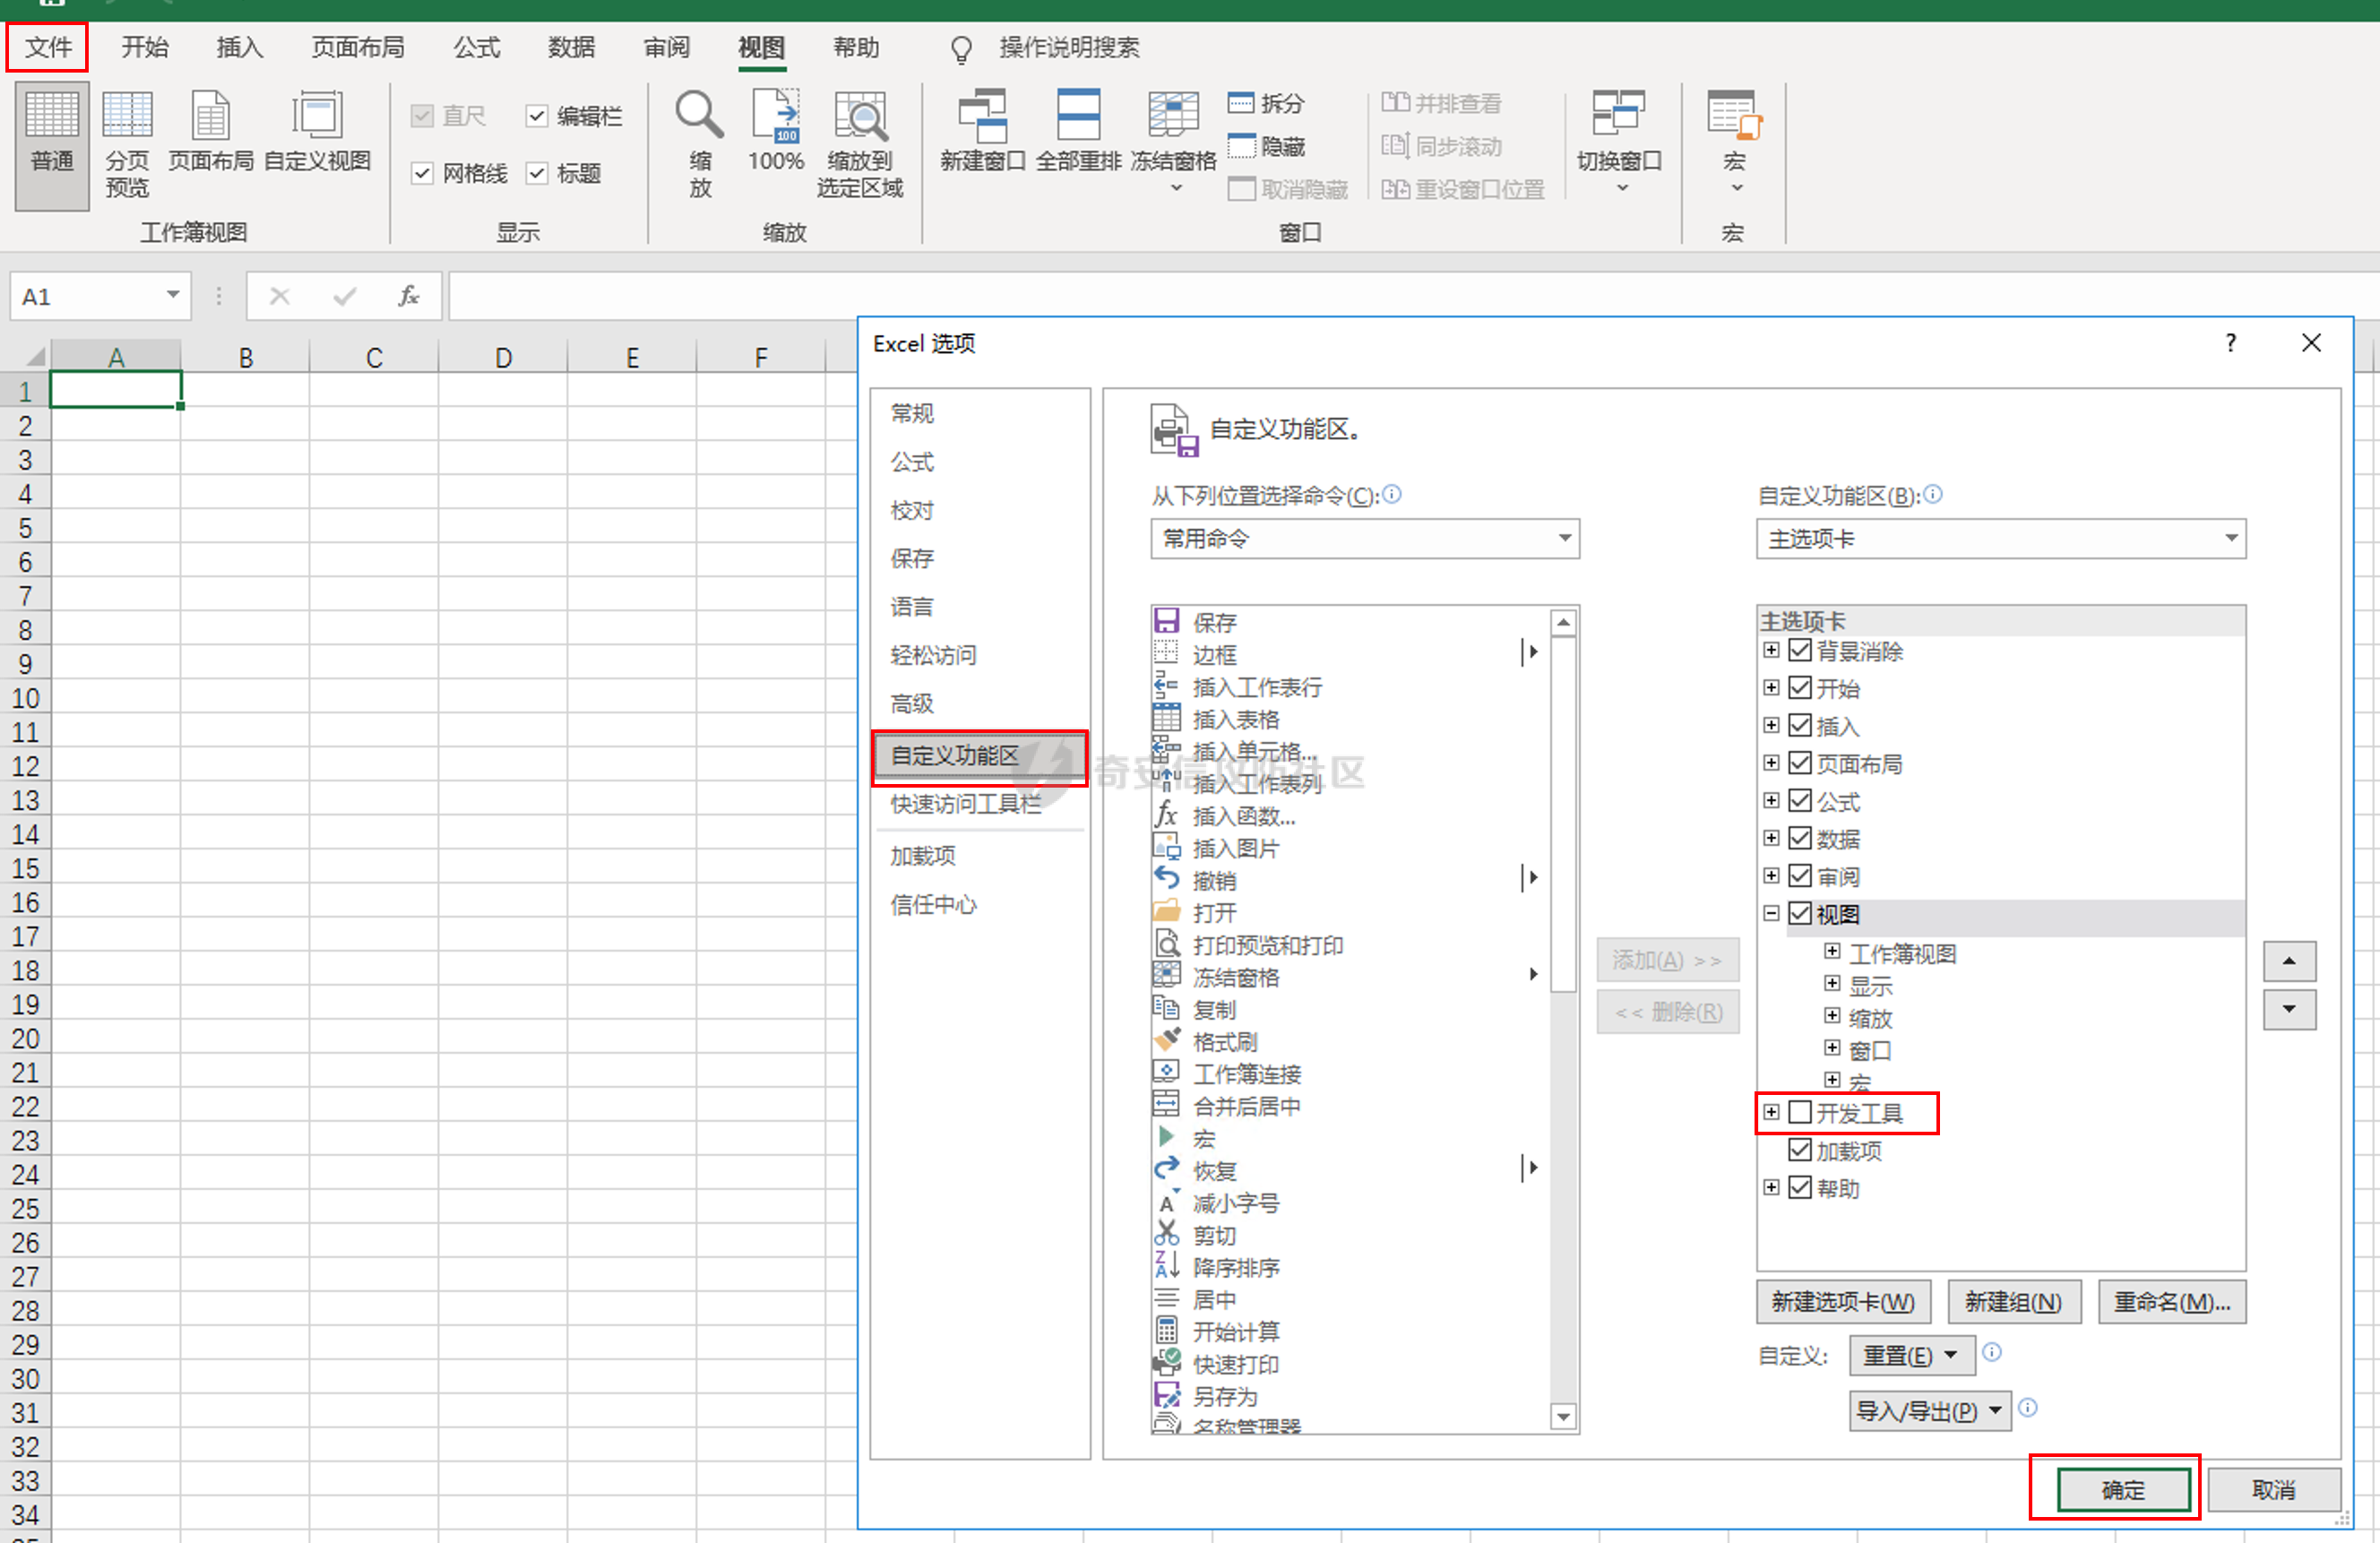Image resolution: width=2380 pixels, height=1543 pixels.
Task: Uncheck the Data (数据) tab checkbox in list
Action: (x=1800, y=838)
